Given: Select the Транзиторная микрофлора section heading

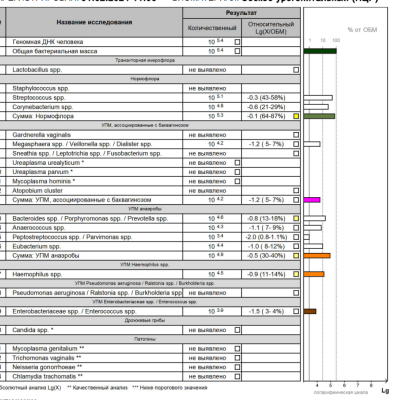Looking at the screenshot, I should (x=145, y=60).
